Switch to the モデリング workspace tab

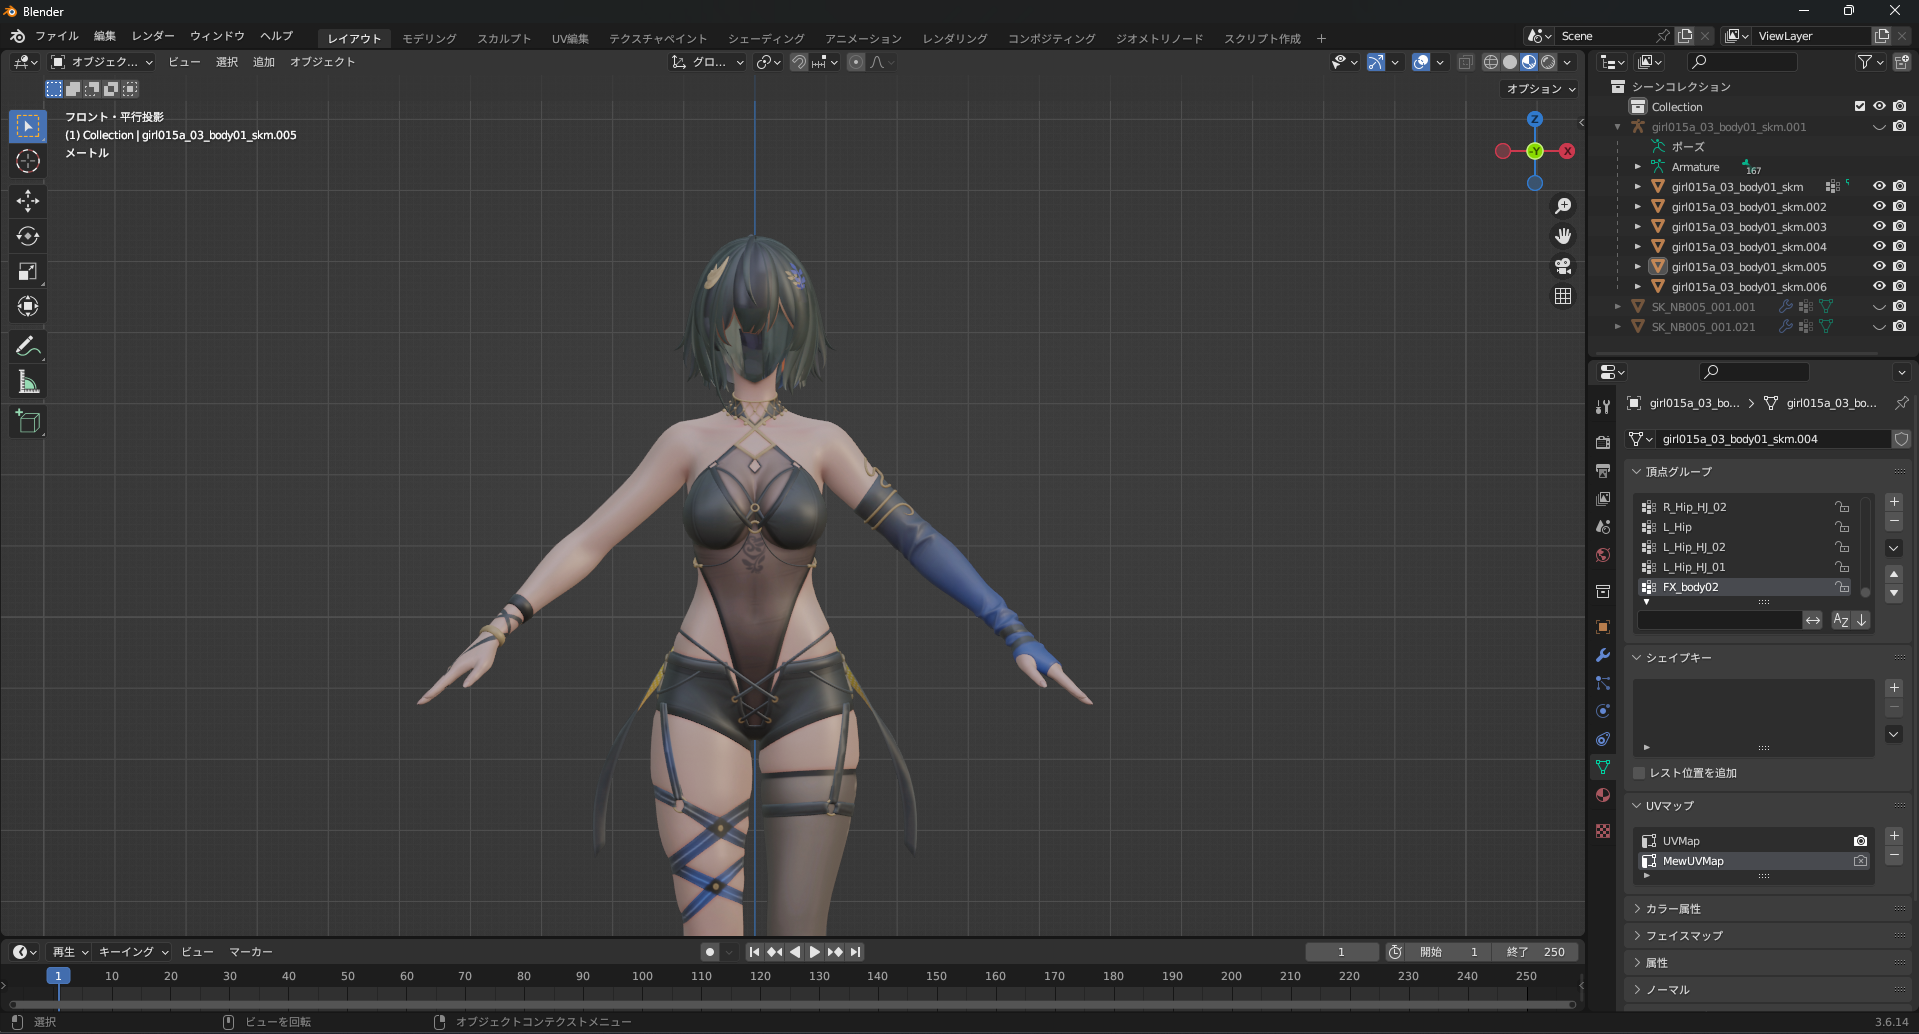[x=429, y=38]
